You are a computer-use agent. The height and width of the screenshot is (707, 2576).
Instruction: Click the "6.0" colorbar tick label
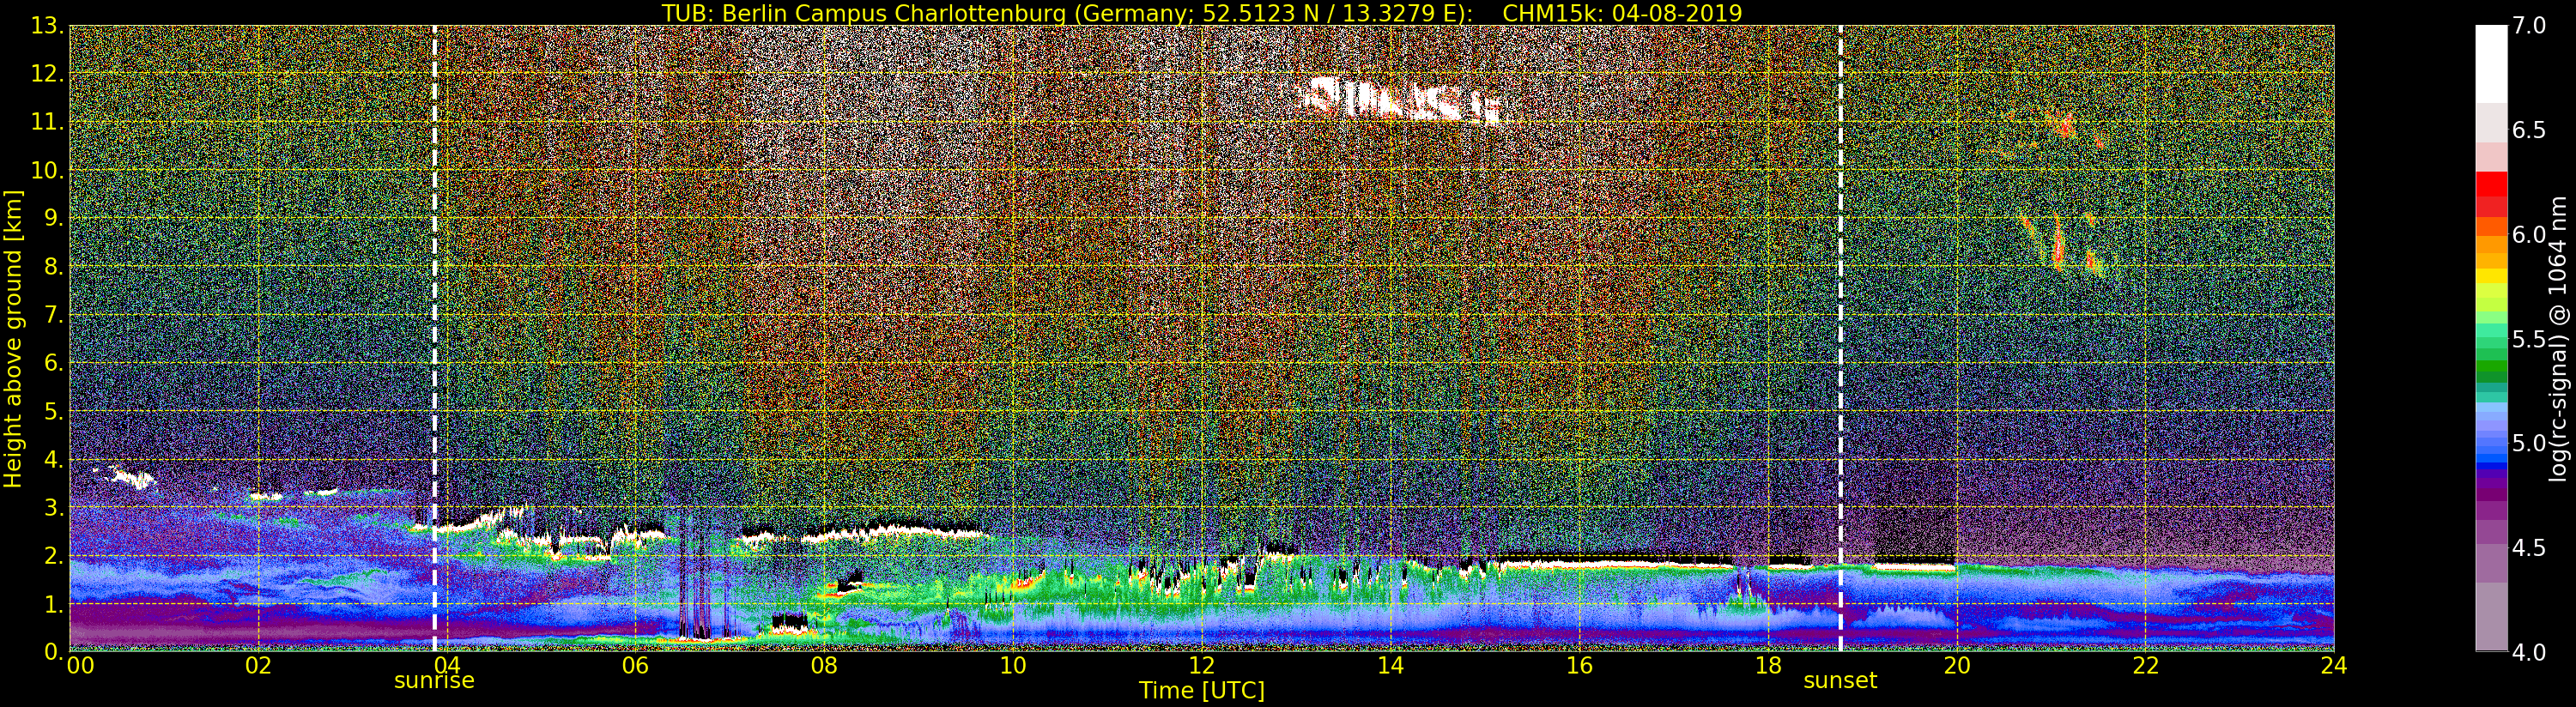pos(2529,234)
